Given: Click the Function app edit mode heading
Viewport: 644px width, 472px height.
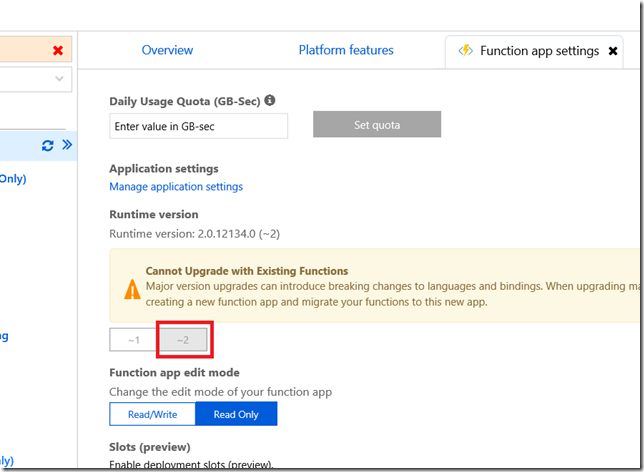Looking at the screenshot, I should tap(175, 373).
